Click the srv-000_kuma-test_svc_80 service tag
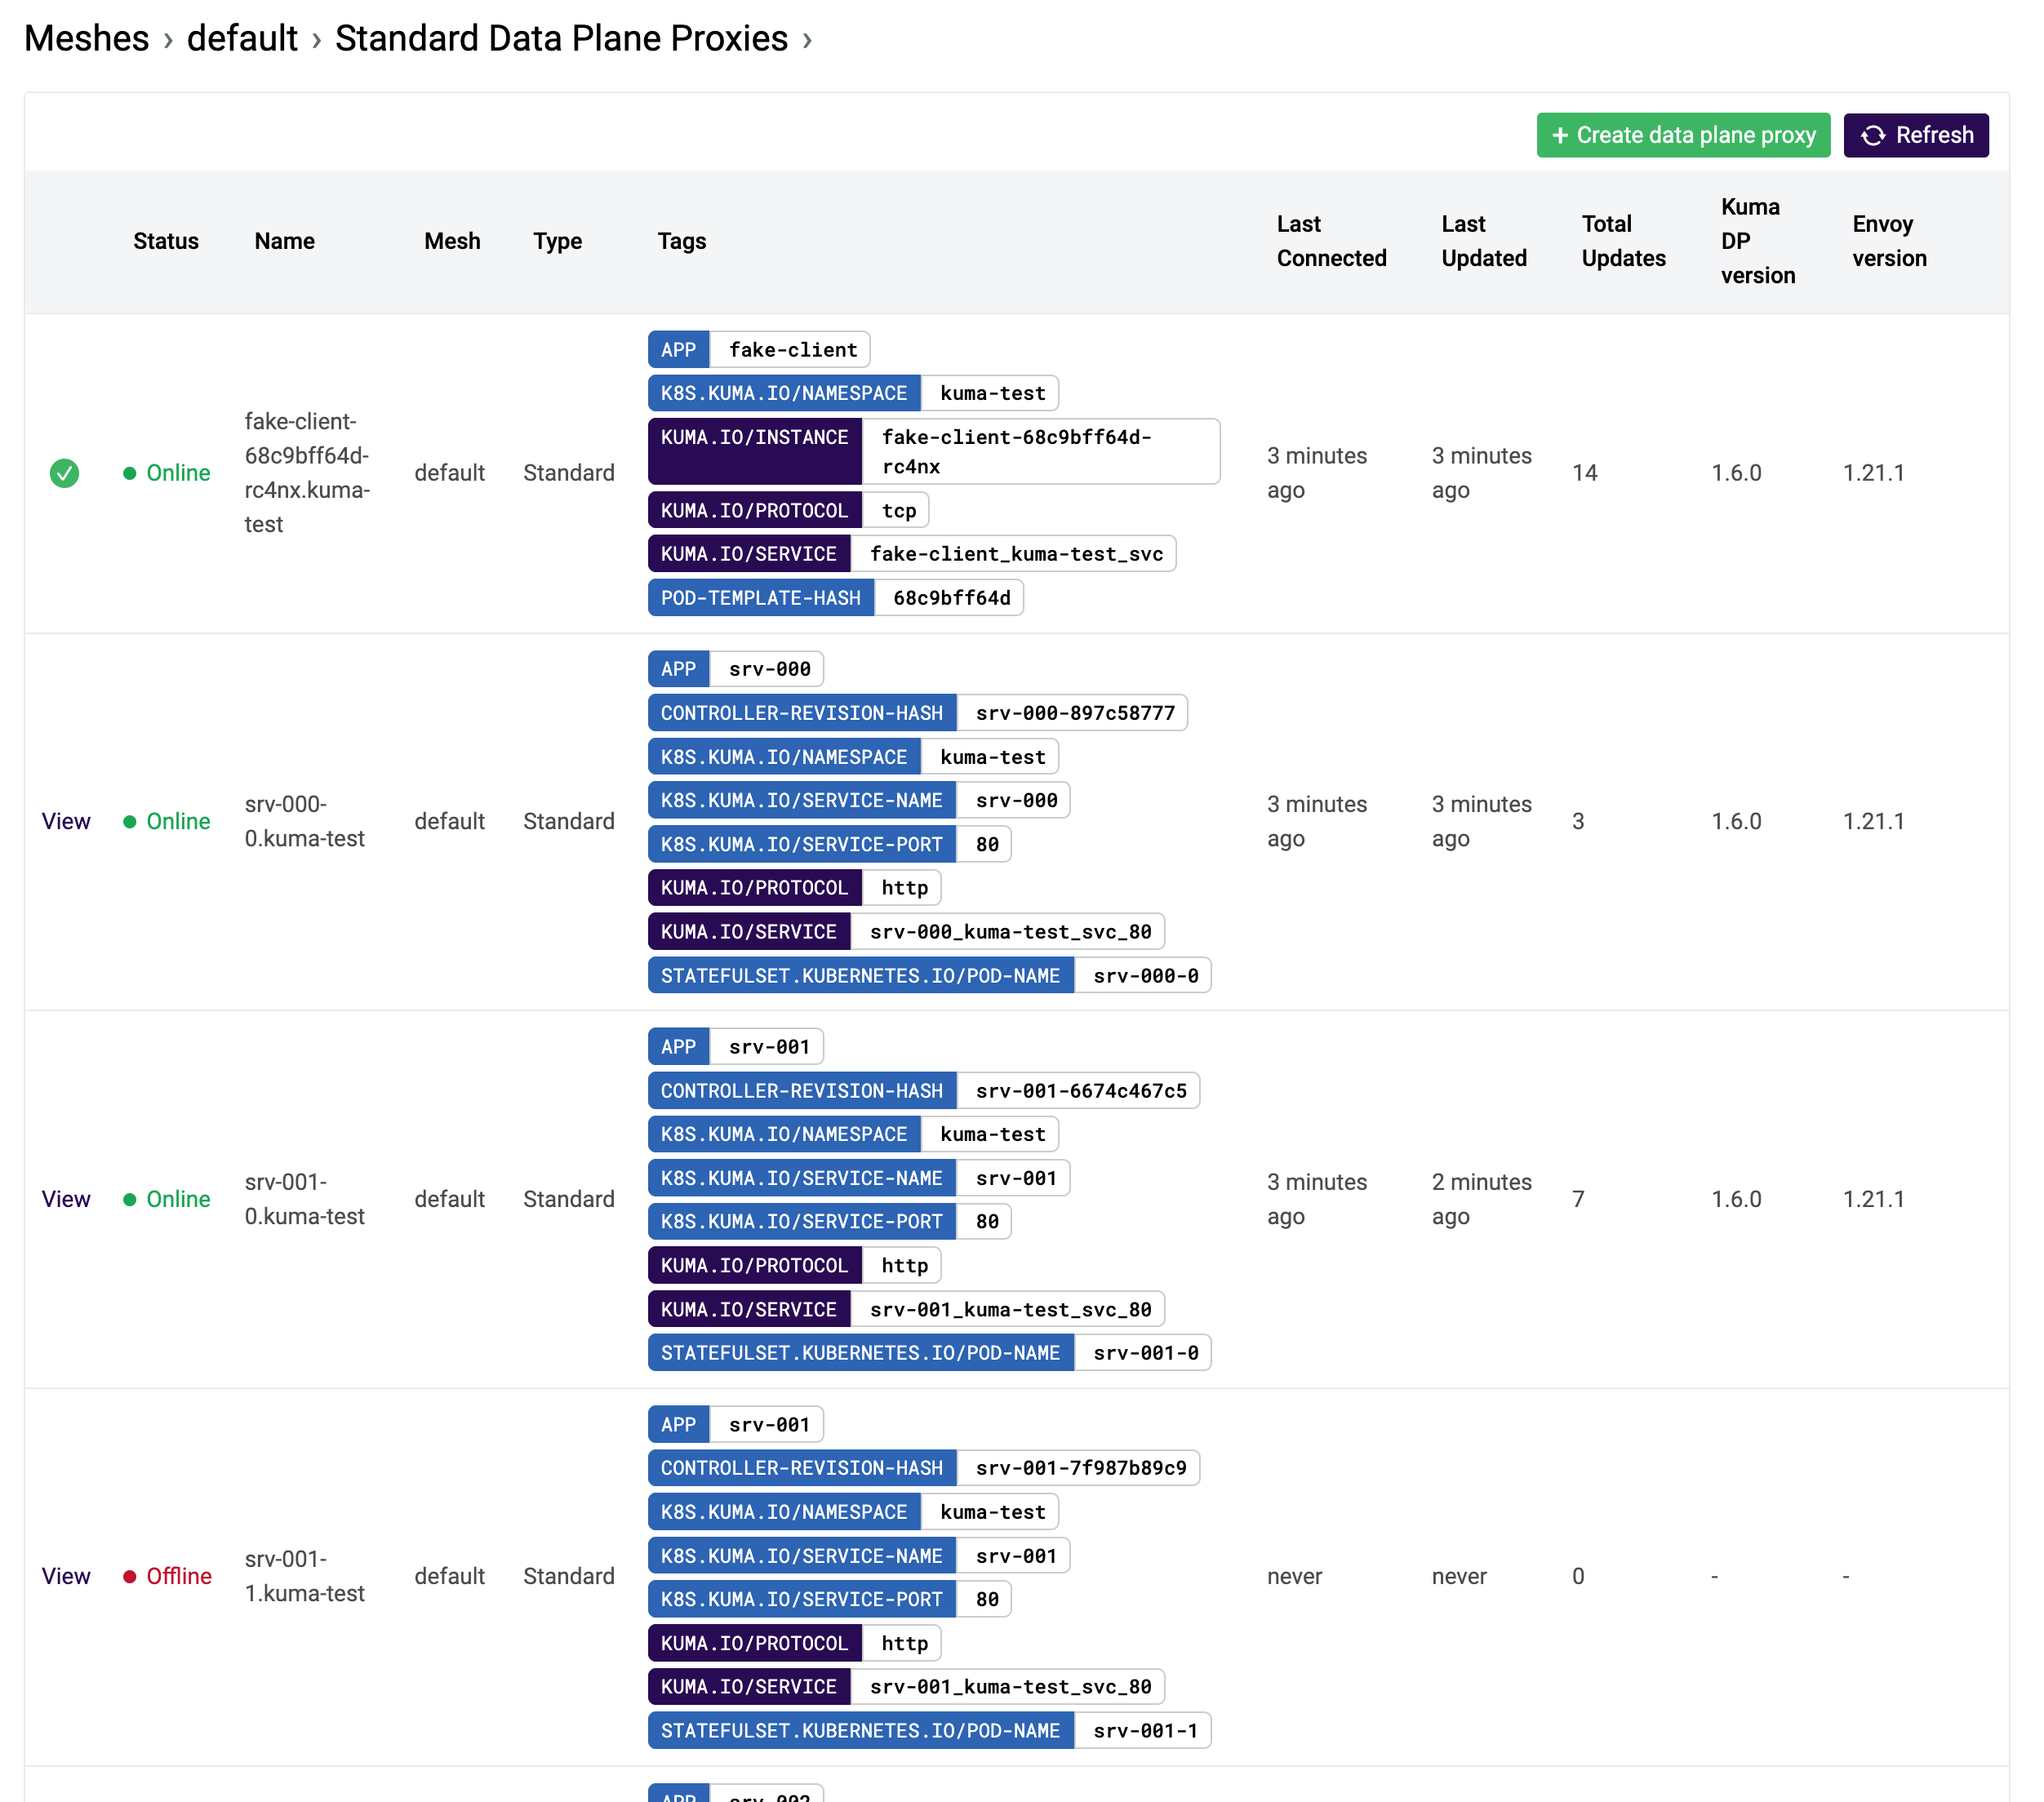Image resolution: width=2044 pixels, height=1802 pixels. [906, 932]
